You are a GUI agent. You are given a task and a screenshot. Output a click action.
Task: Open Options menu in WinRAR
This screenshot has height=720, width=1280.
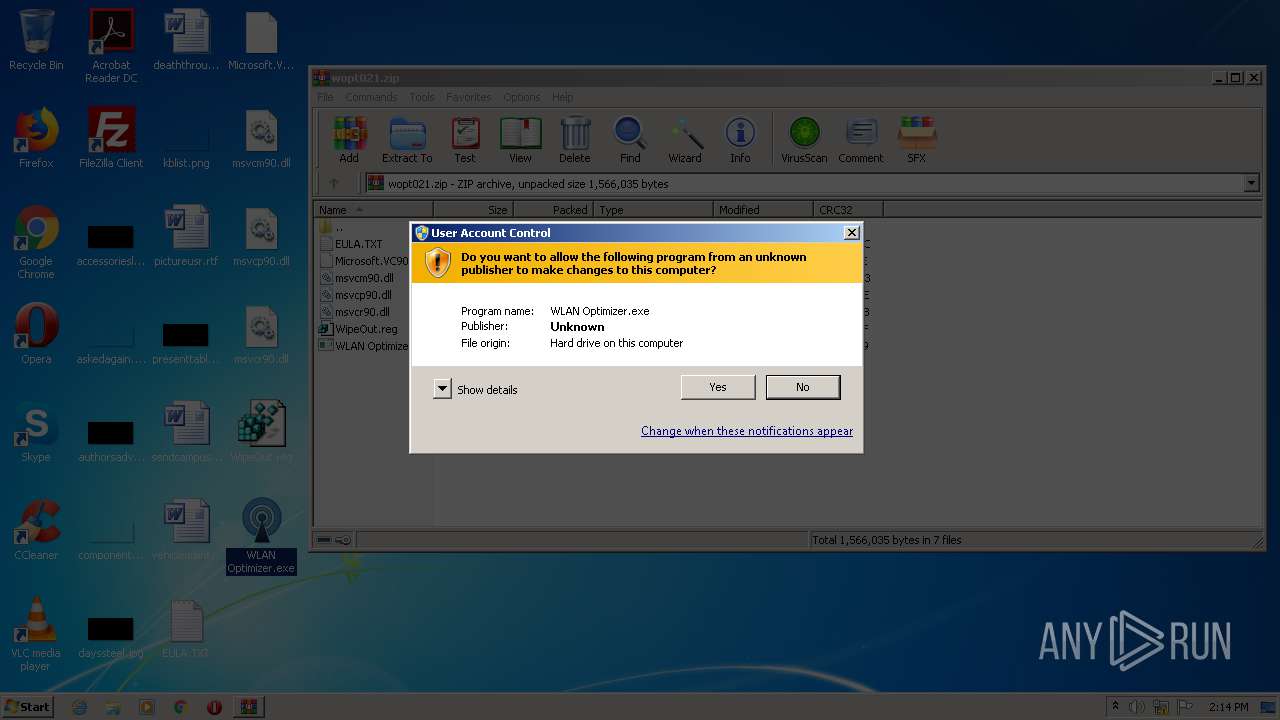pyautogui.click(x=522, y=97)
